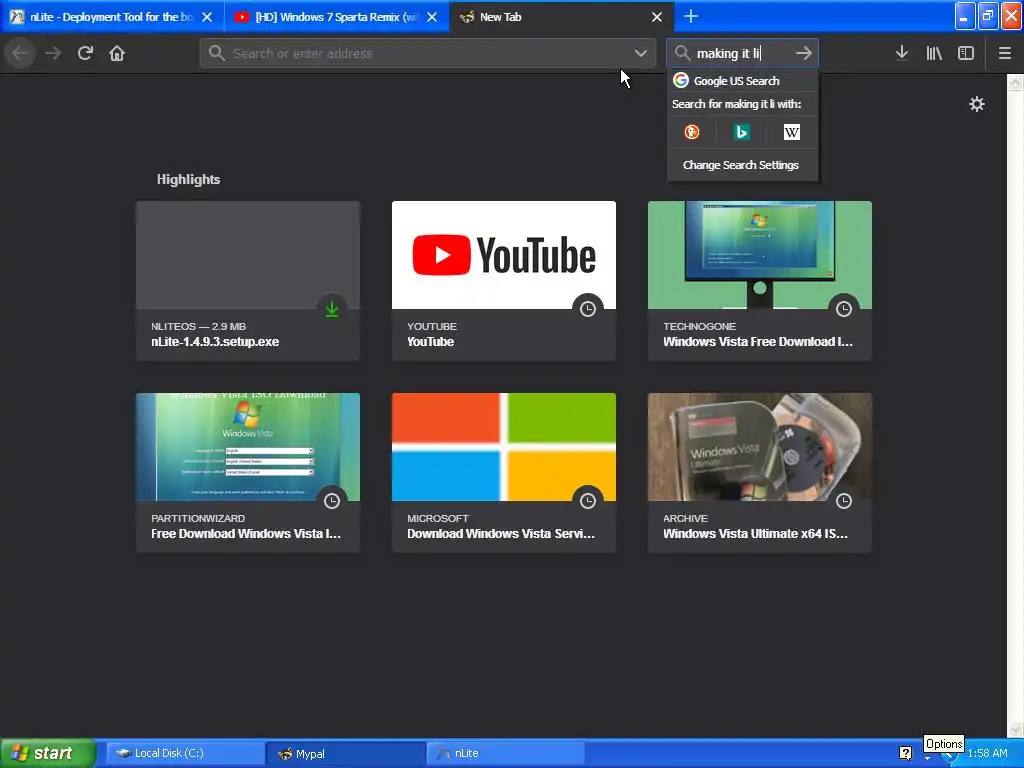The width and height of the screenshot is (1024, 768).
Task: Click the green download icon on nLite card
Action: [332, 309]
